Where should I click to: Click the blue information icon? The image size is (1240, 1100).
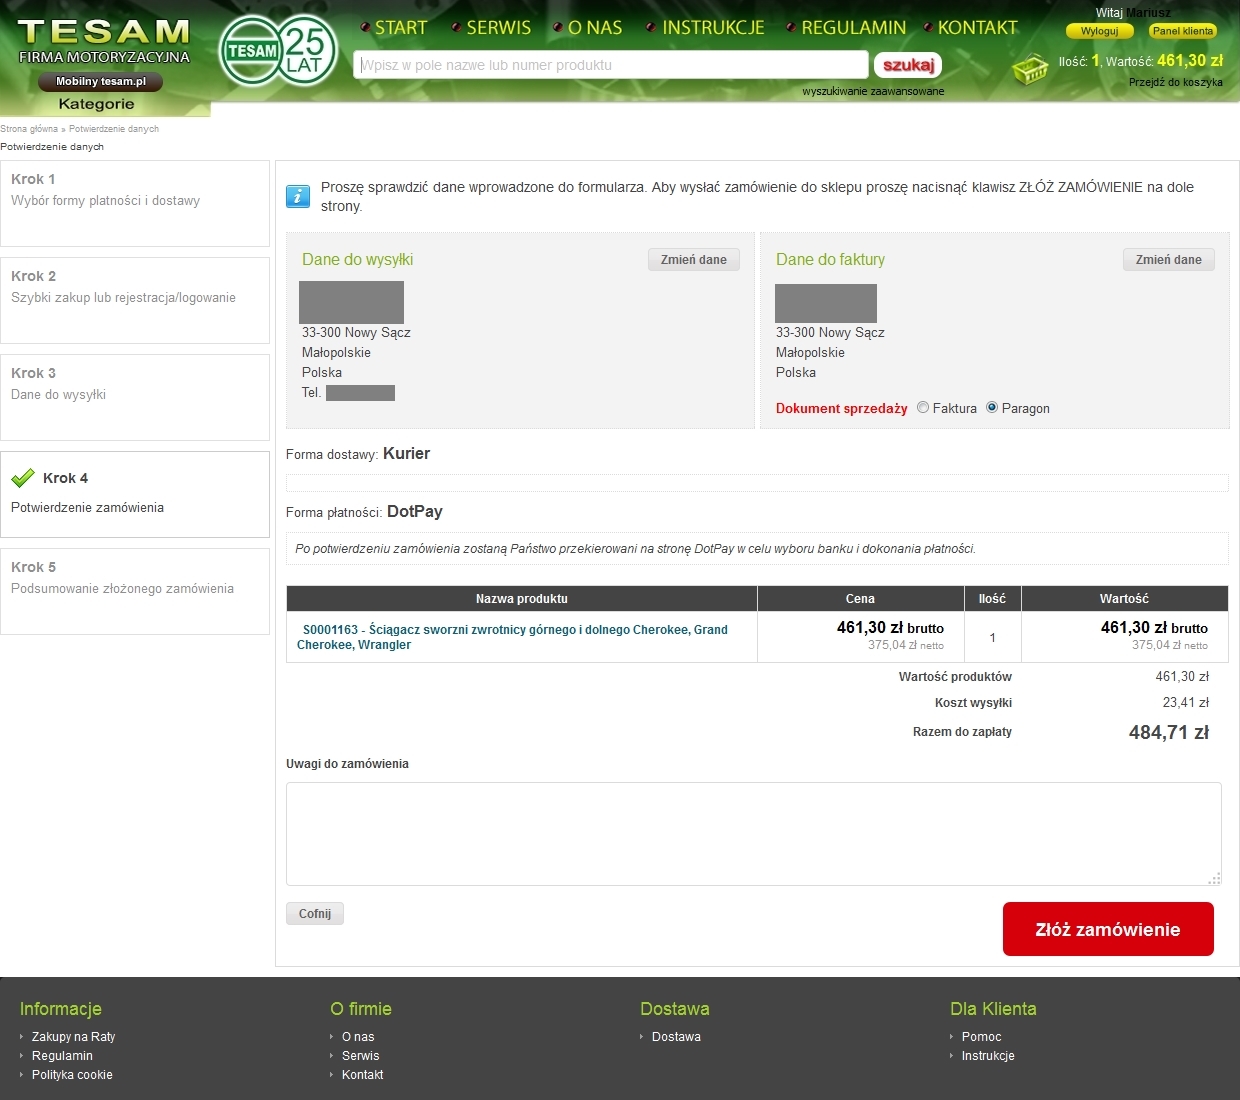(298, 196)
